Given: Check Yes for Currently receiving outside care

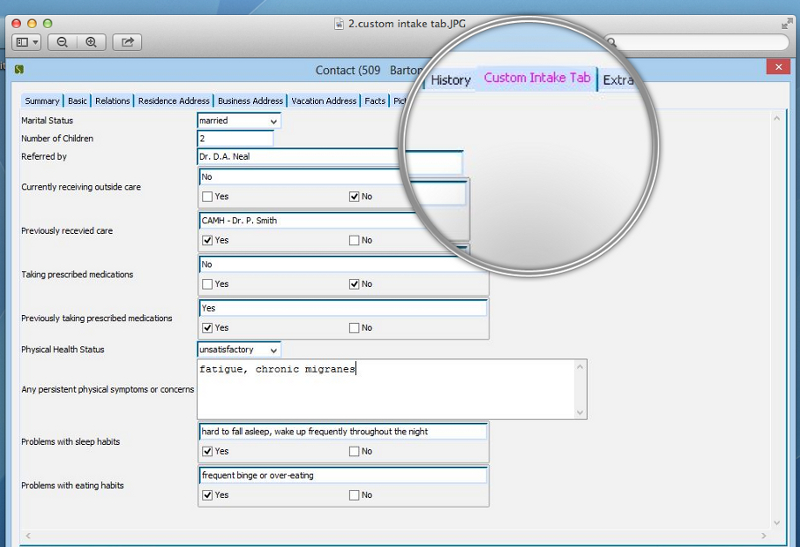Looking at the screenshot, I should coord(207,196).
